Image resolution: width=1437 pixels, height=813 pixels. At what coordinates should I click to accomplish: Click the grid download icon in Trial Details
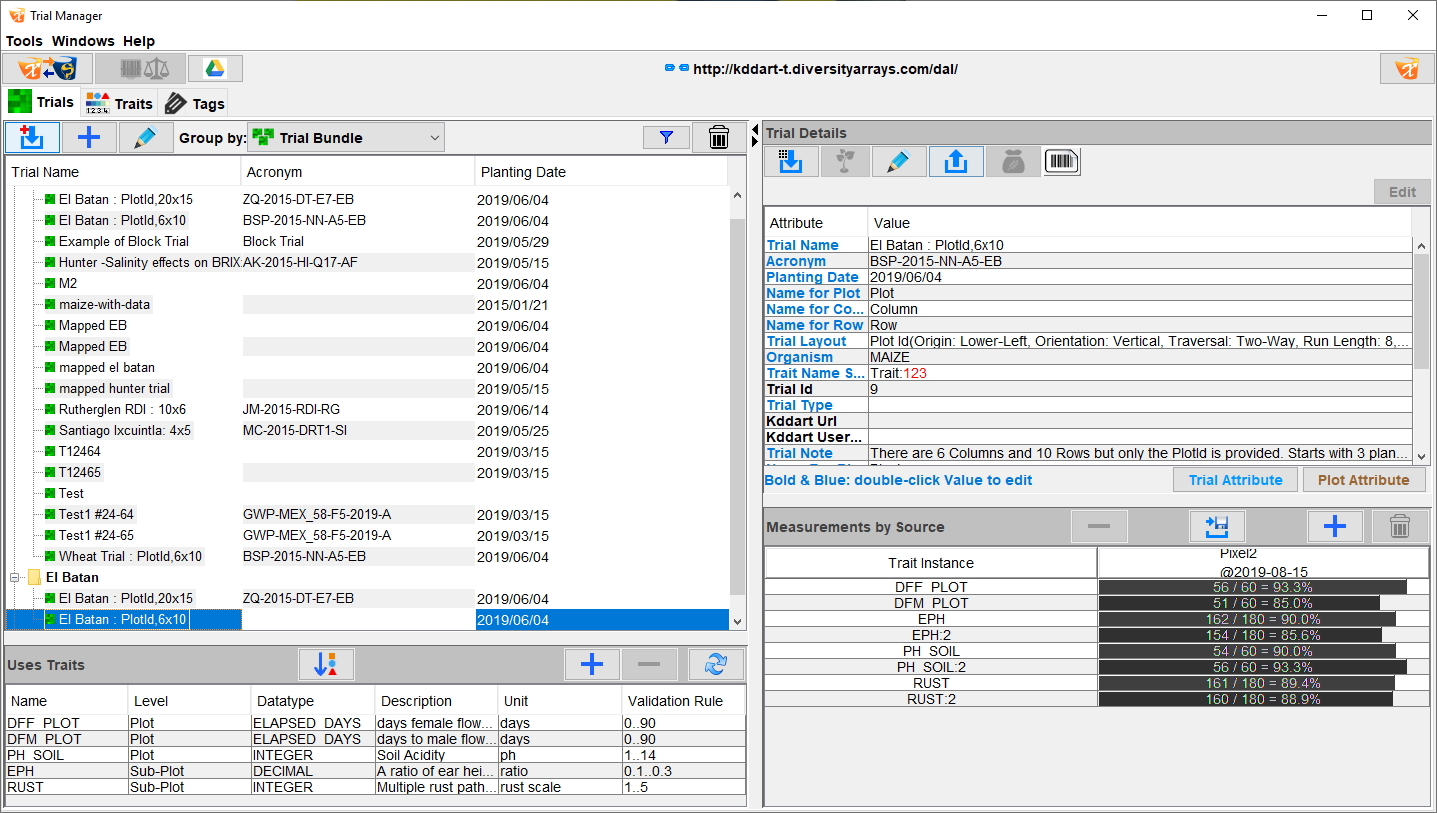tap(792, 162)
